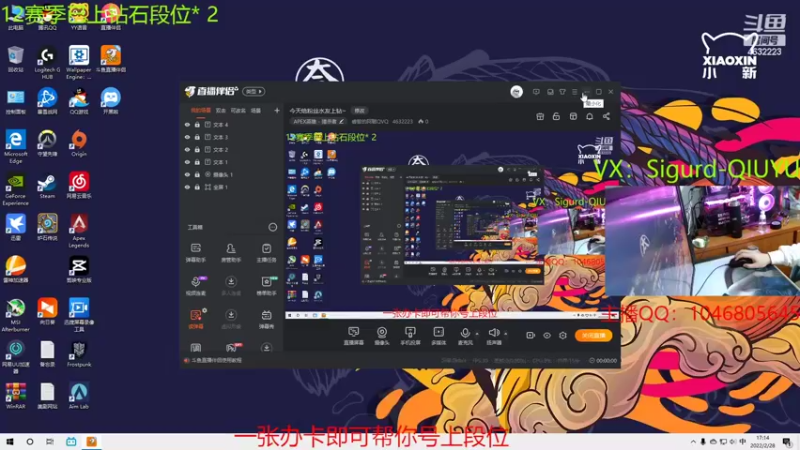Expand the speaker volume arrow

tap(506, 334)
